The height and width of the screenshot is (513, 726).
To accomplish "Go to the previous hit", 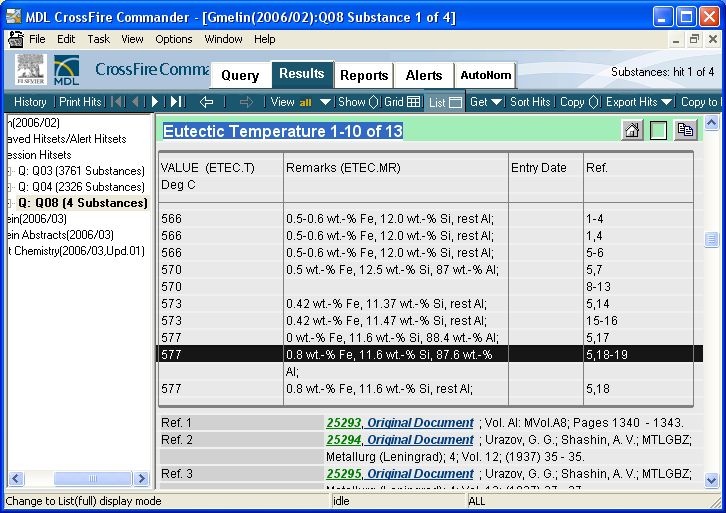I will (x=136, y=102).
